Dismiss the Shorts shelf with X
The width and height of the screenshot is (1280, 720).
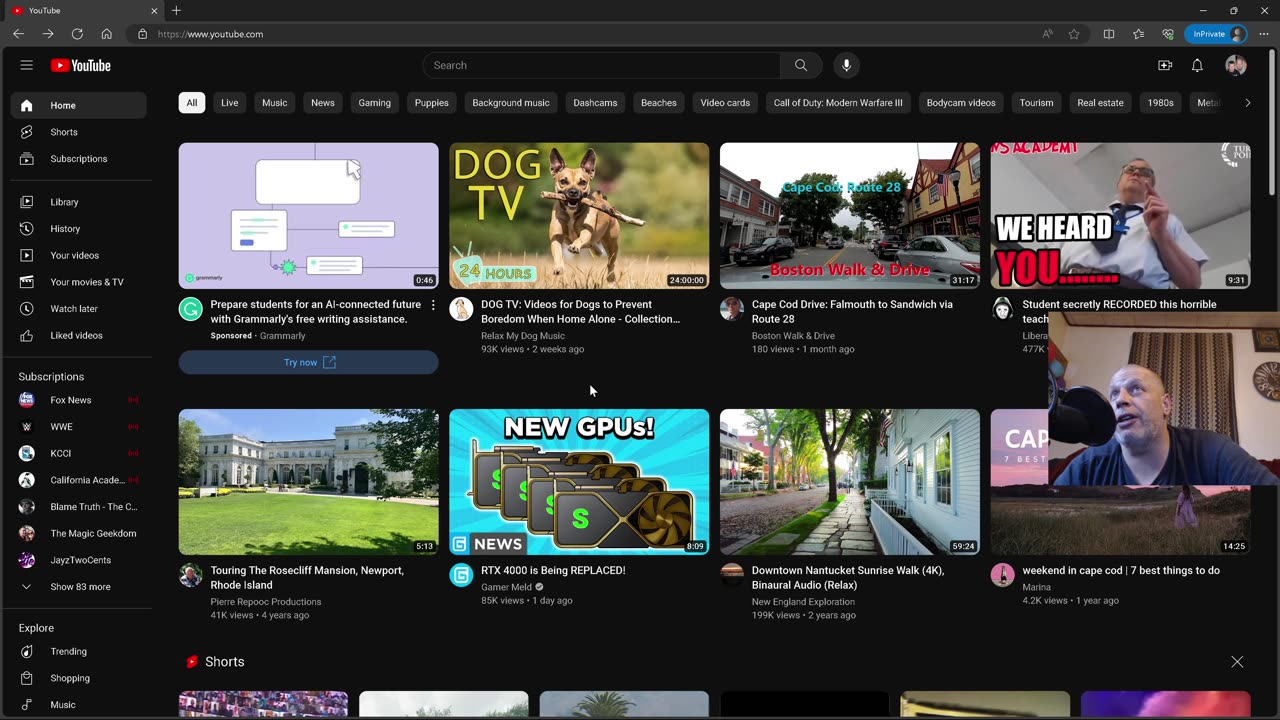click(x=1237, y=662)
